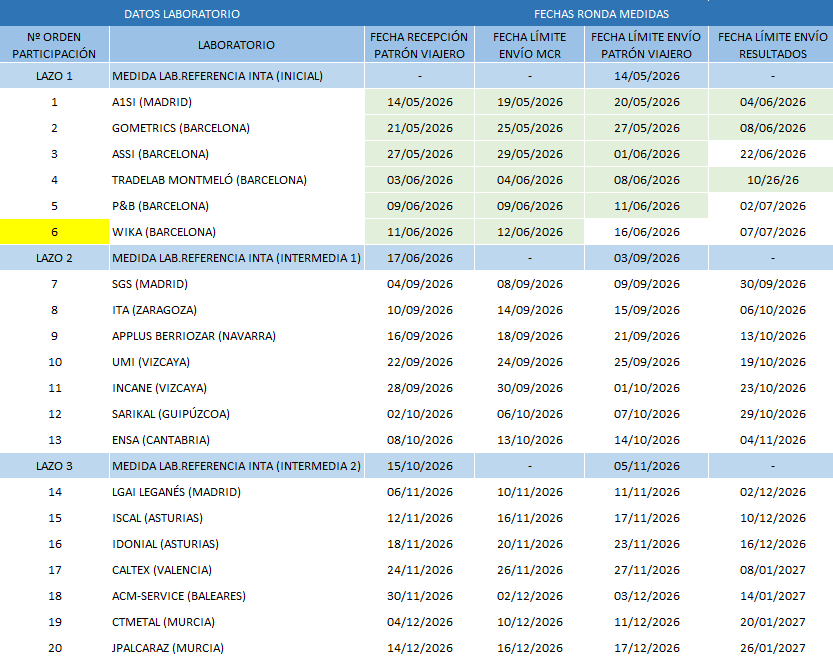Viewport: 833px width, 656px height.
Task: Select SGS (MADRID) cell
Action: point(236,284)
